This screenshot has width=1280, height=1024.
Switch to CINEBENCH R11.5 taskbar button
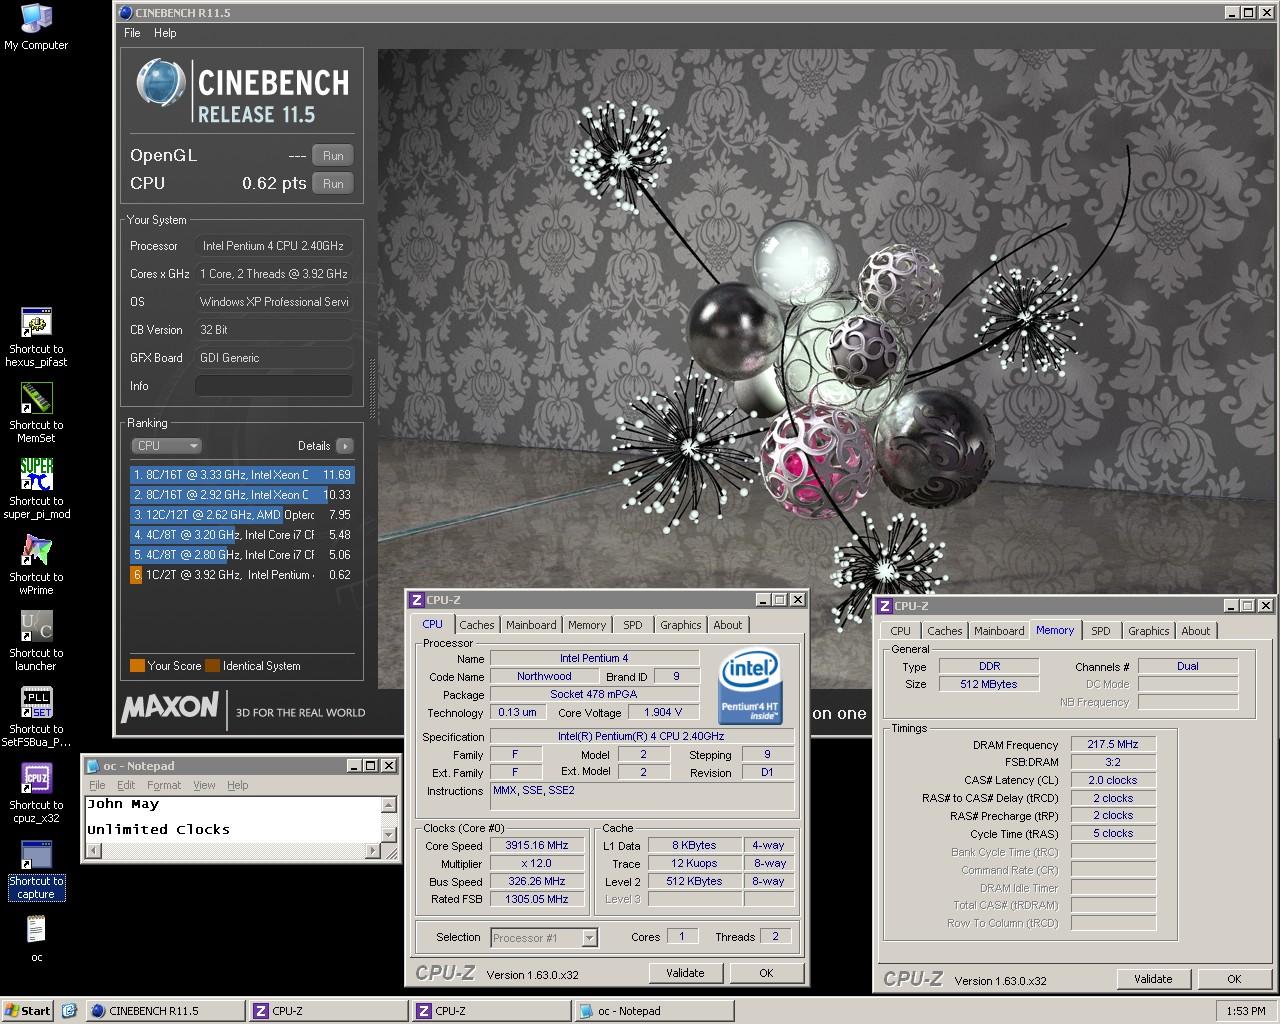tap(166, 1011)
